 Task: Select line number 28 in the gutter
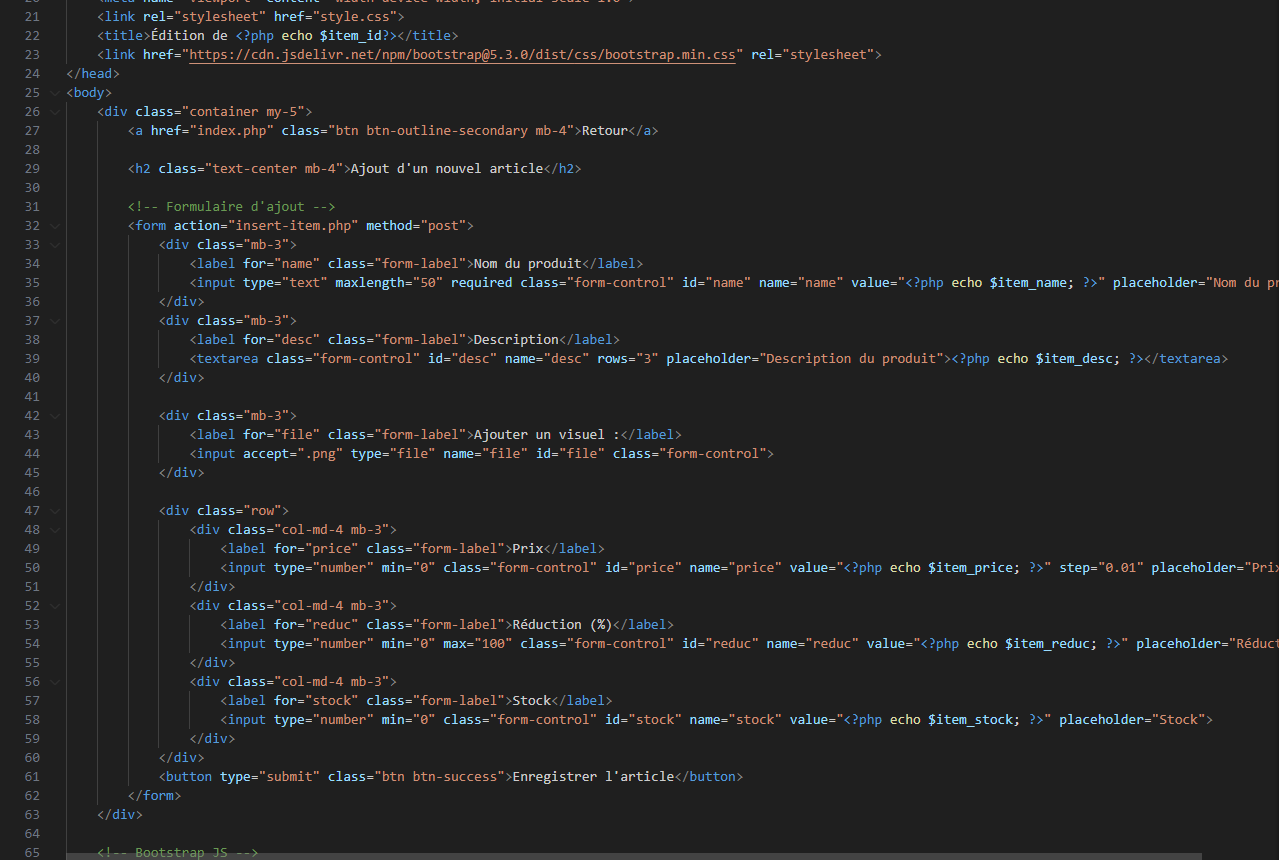click(x=31, y=150)
